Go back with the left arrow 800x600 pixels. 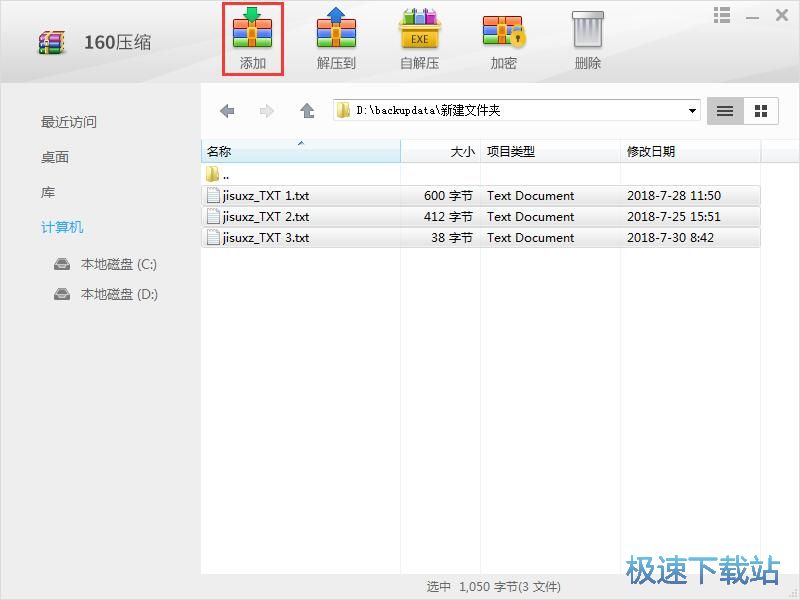click(x=227, y=111)
